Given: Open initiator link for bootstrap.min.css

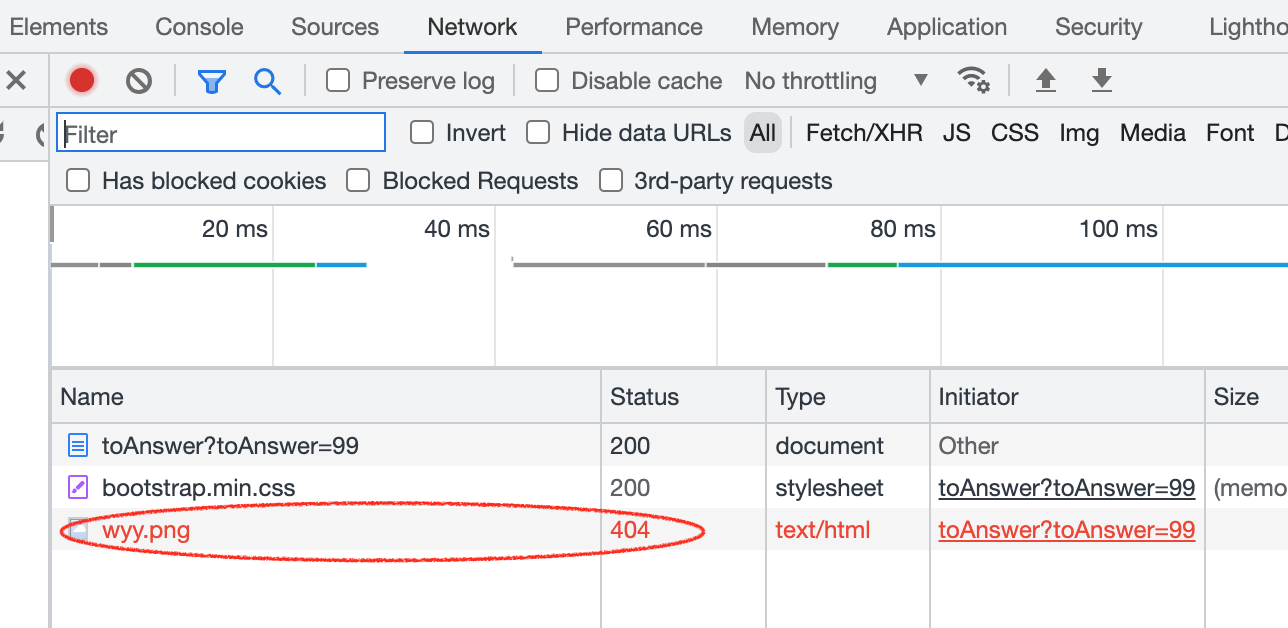Looking at the screenshot, I should click(x=1066, y=488).
